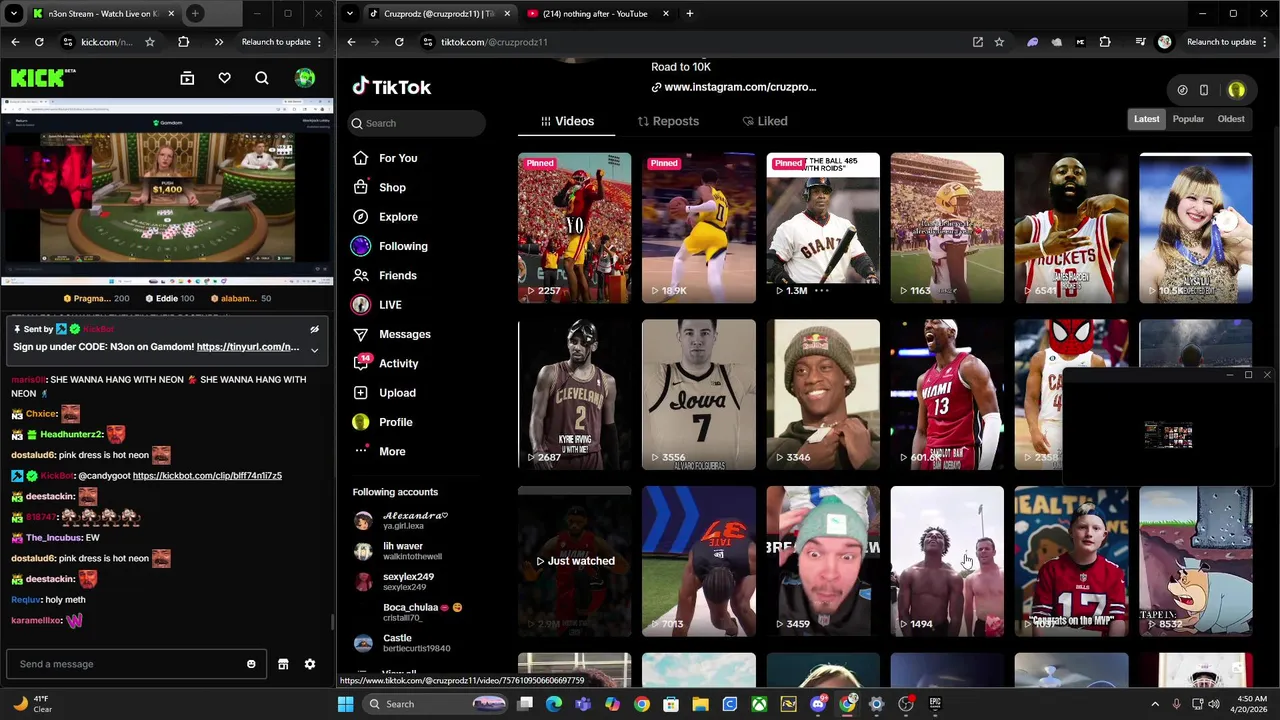This screenshot has width=1280, height=720.
Task: Expand the pinned message chevron
Action: coord(314,350)
